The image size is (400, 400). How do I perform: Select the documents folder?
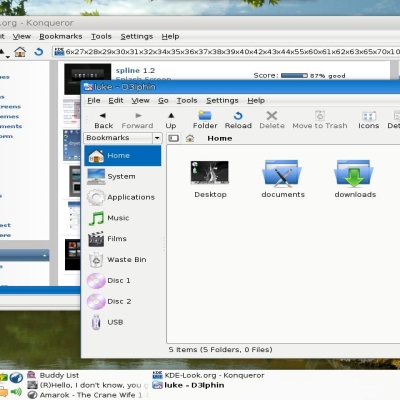(x=283, y=179)
